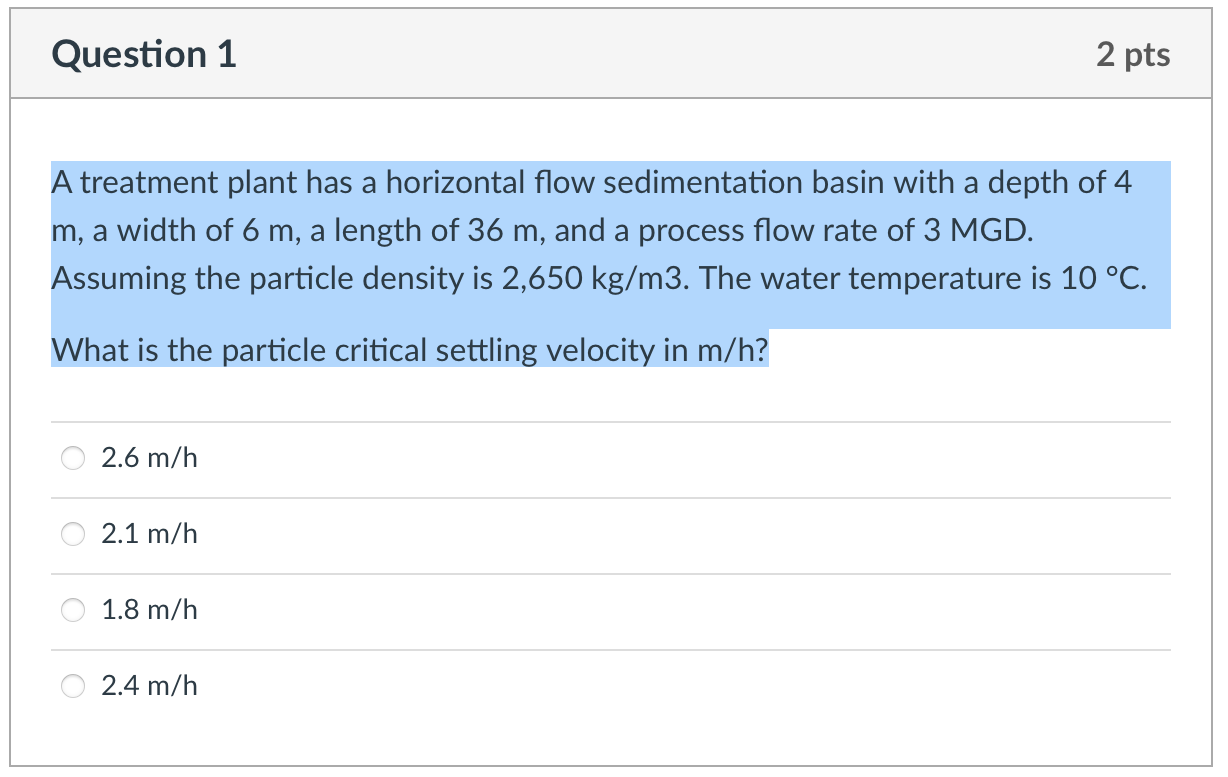Image resolution: width=1228 pixels, height=777 pixels.
Task: Select the 2.6 m/h radio button
Action: tap(72, 458)
